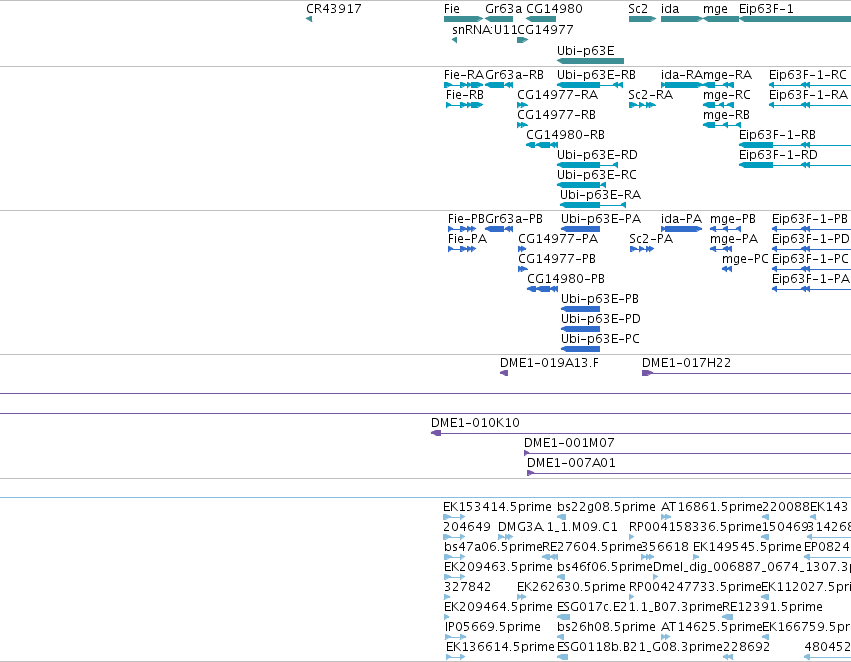Click the Sc2-RA transcript label

pos(650,95)
